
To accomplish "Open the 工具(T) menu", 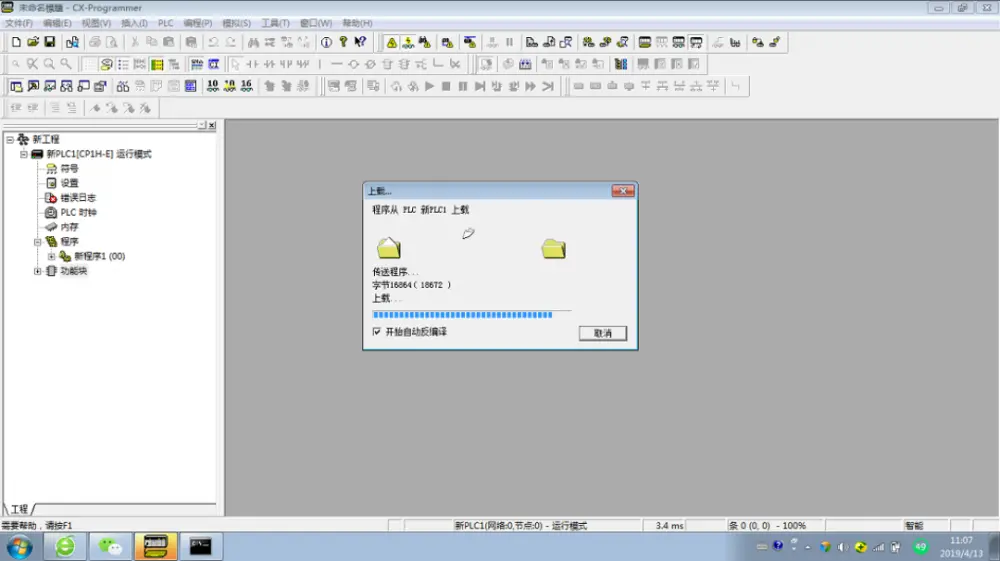I will point(276,23).
